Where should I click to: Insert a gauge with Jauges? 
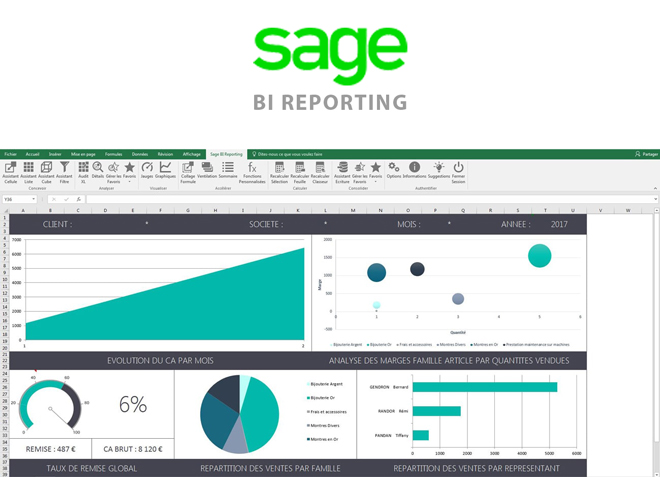(x=147, y=171)
